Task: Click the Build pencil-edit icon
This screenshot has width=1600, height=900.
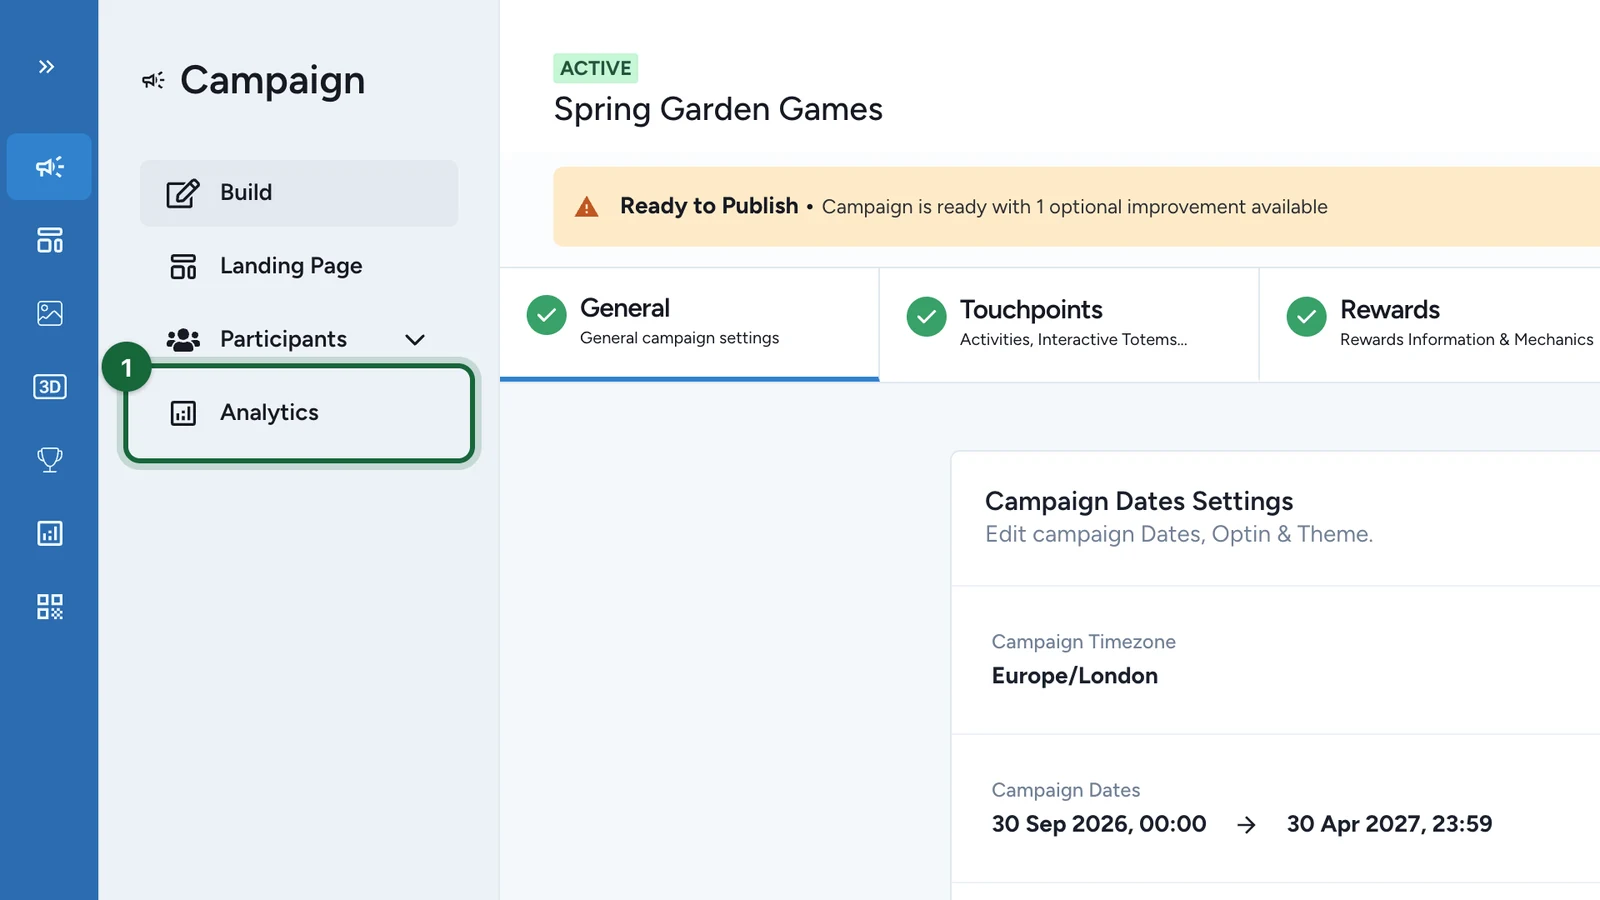Action: 183,192
